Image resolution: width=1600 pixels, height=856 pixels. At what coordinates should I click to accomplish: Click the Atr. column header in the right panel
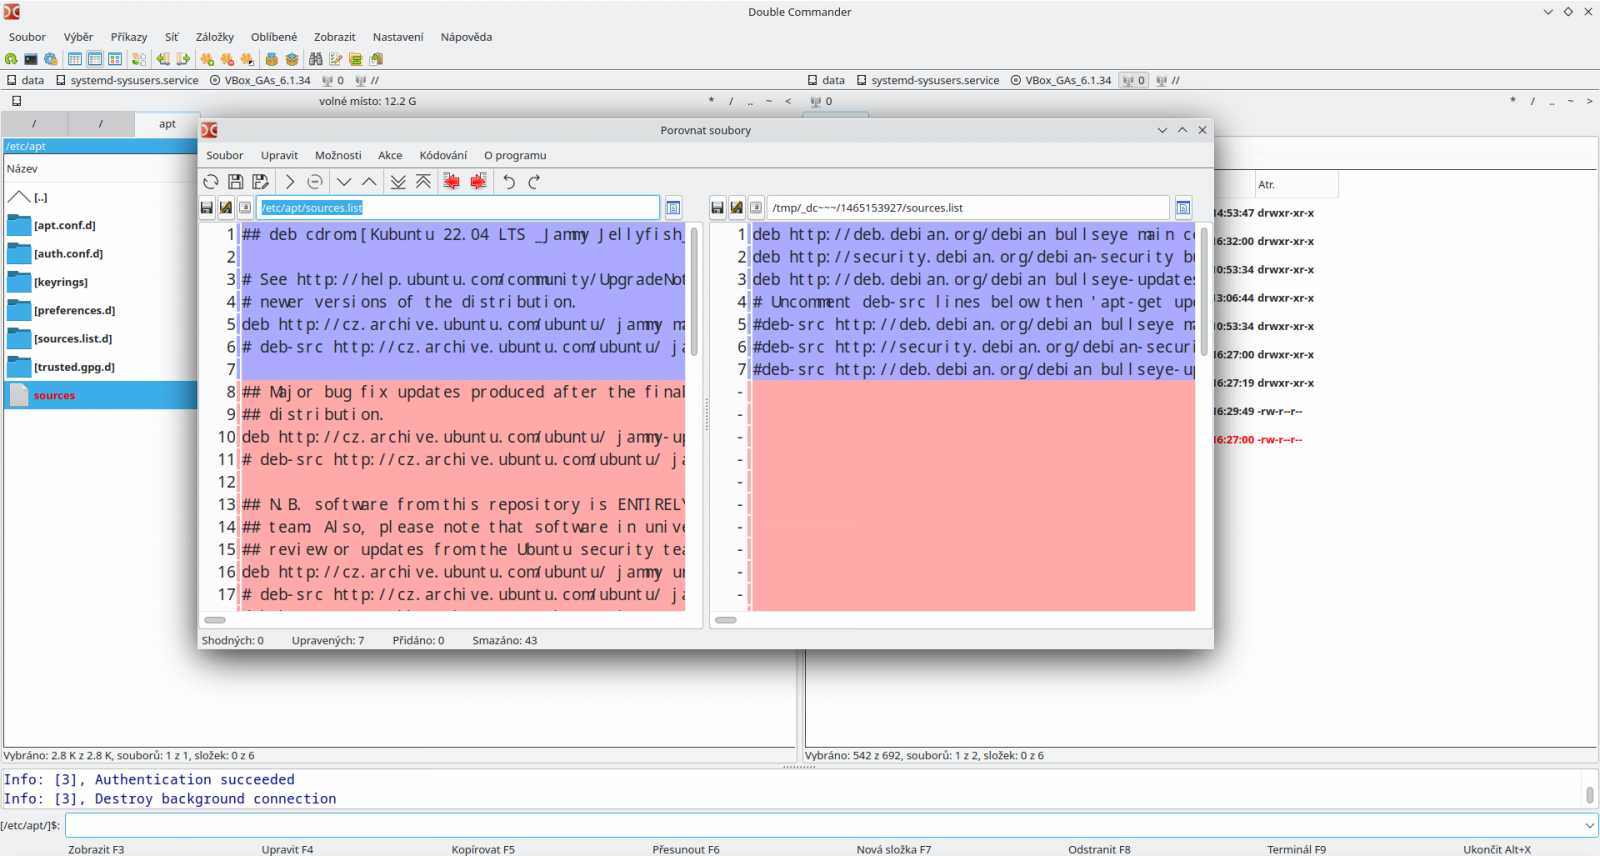[1296, 185]
